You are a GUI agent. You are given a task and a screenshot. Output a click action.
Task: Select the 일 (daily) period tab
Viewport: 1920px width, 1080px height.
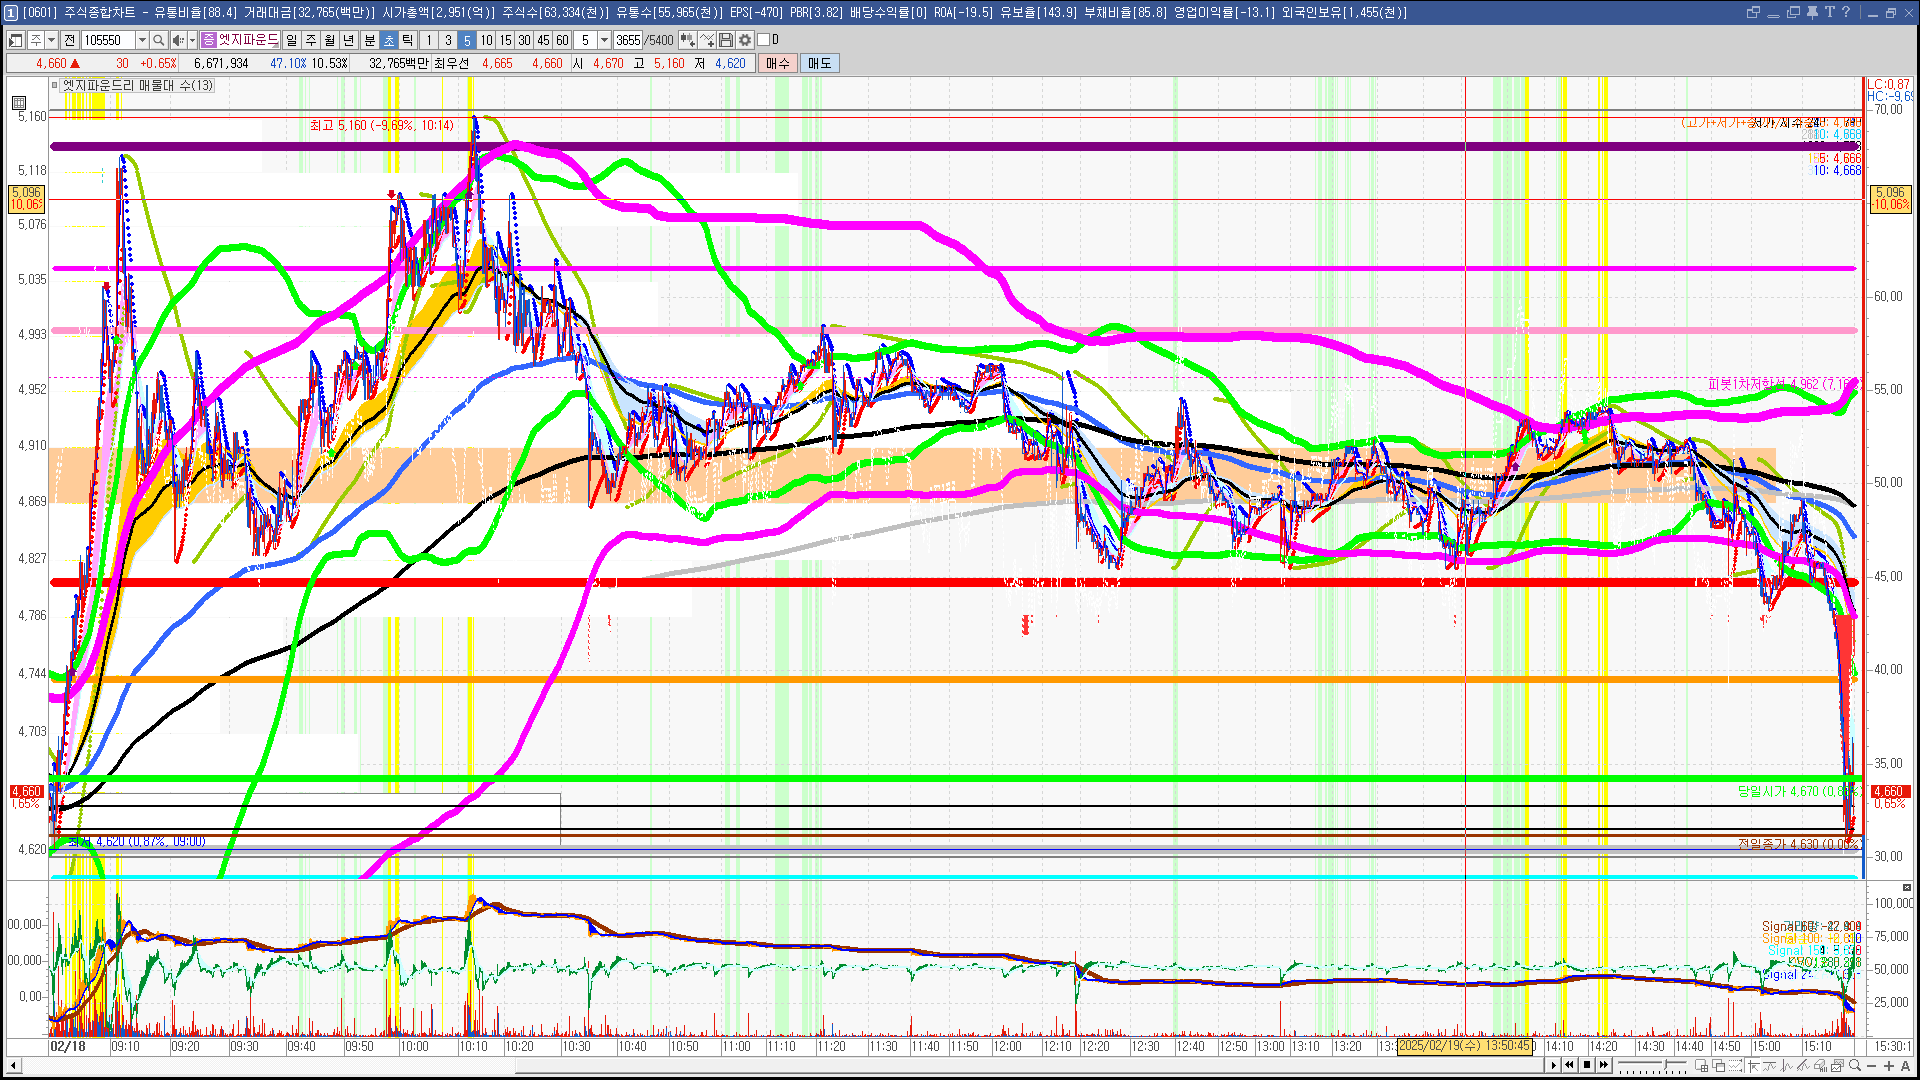click(291, 40)
